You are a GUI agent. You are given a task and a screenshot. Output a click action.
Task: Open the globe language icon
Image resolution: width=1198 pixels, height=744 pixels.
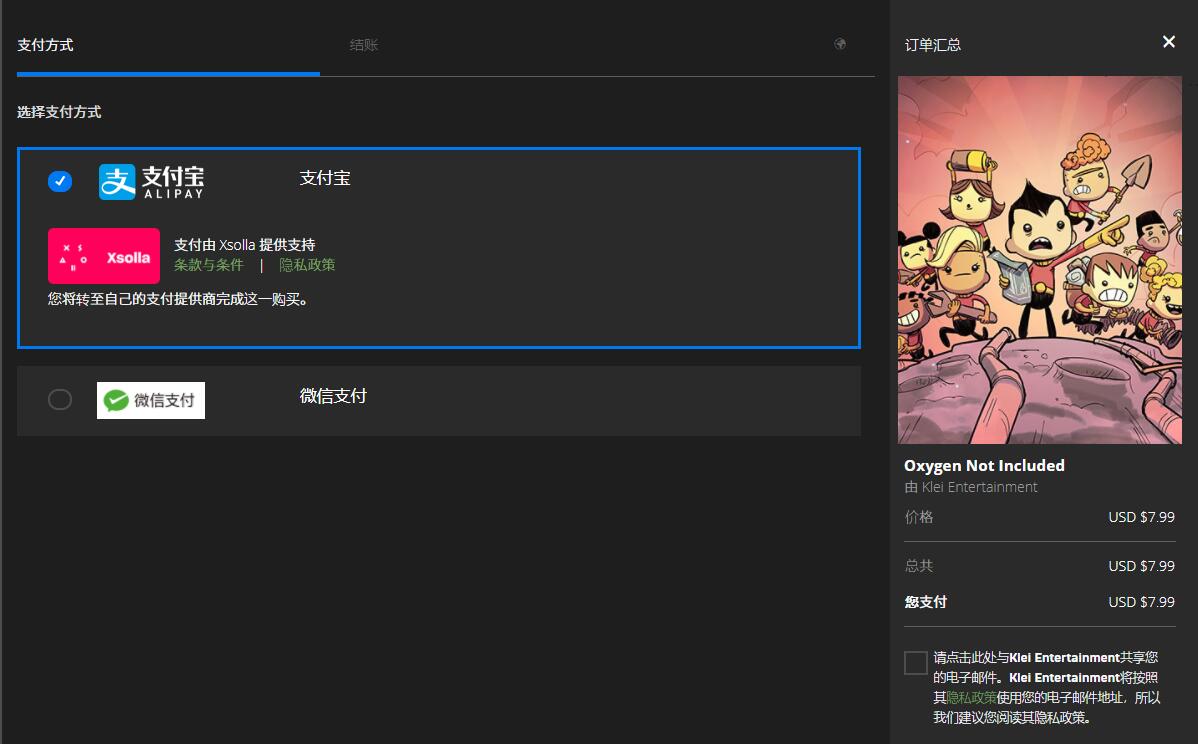(840, 44)
